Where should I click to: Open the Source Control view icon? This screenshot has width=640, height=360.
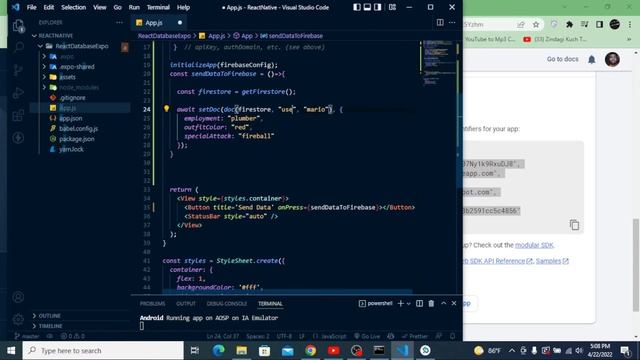pyautogui.click(x=18, y=70)
